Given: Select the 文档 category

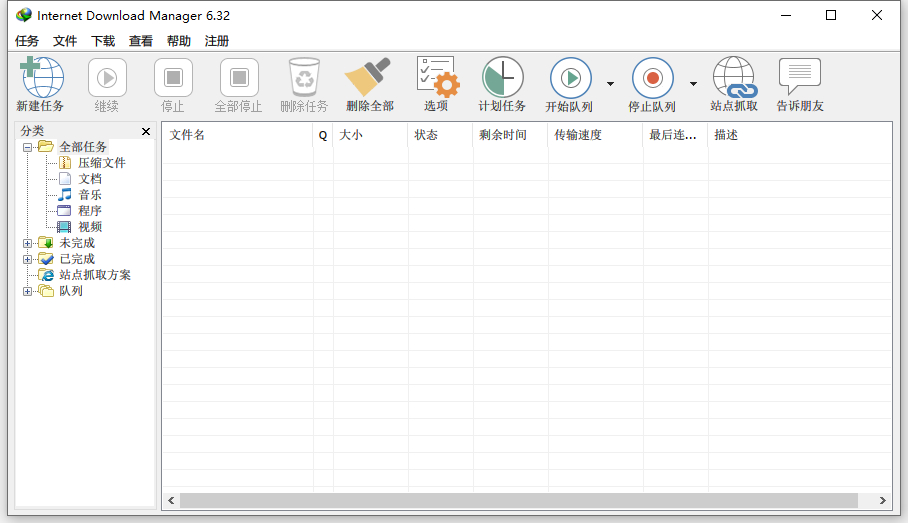Looking at the screenshot, I should click(x=90, y=179).
